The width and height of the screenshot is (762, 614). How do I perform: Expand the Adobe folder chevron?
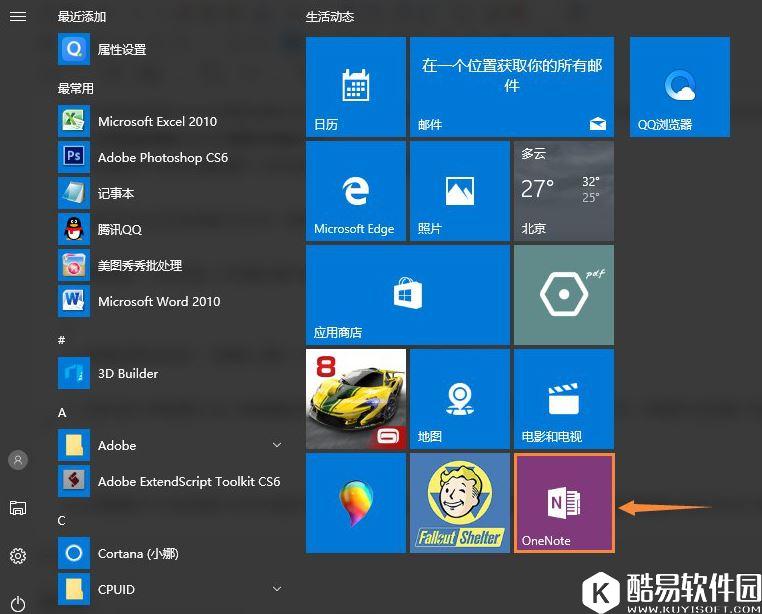pyautogui.click(x=277, y=445)
